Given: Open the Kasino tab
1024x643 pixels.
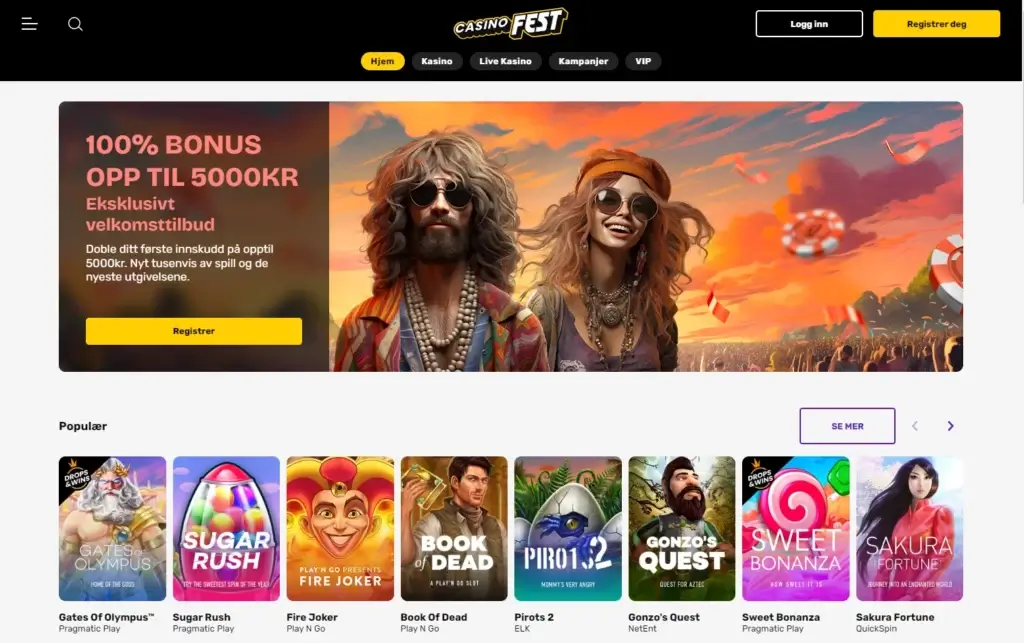Looking at the screenshot, I should point(436,61).
